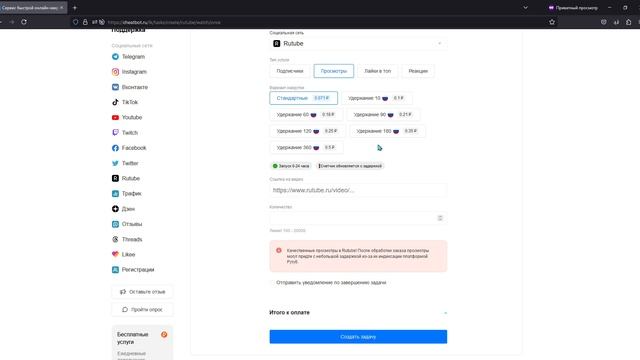
Task: Select the Просмотры service type
Action: 333,71
